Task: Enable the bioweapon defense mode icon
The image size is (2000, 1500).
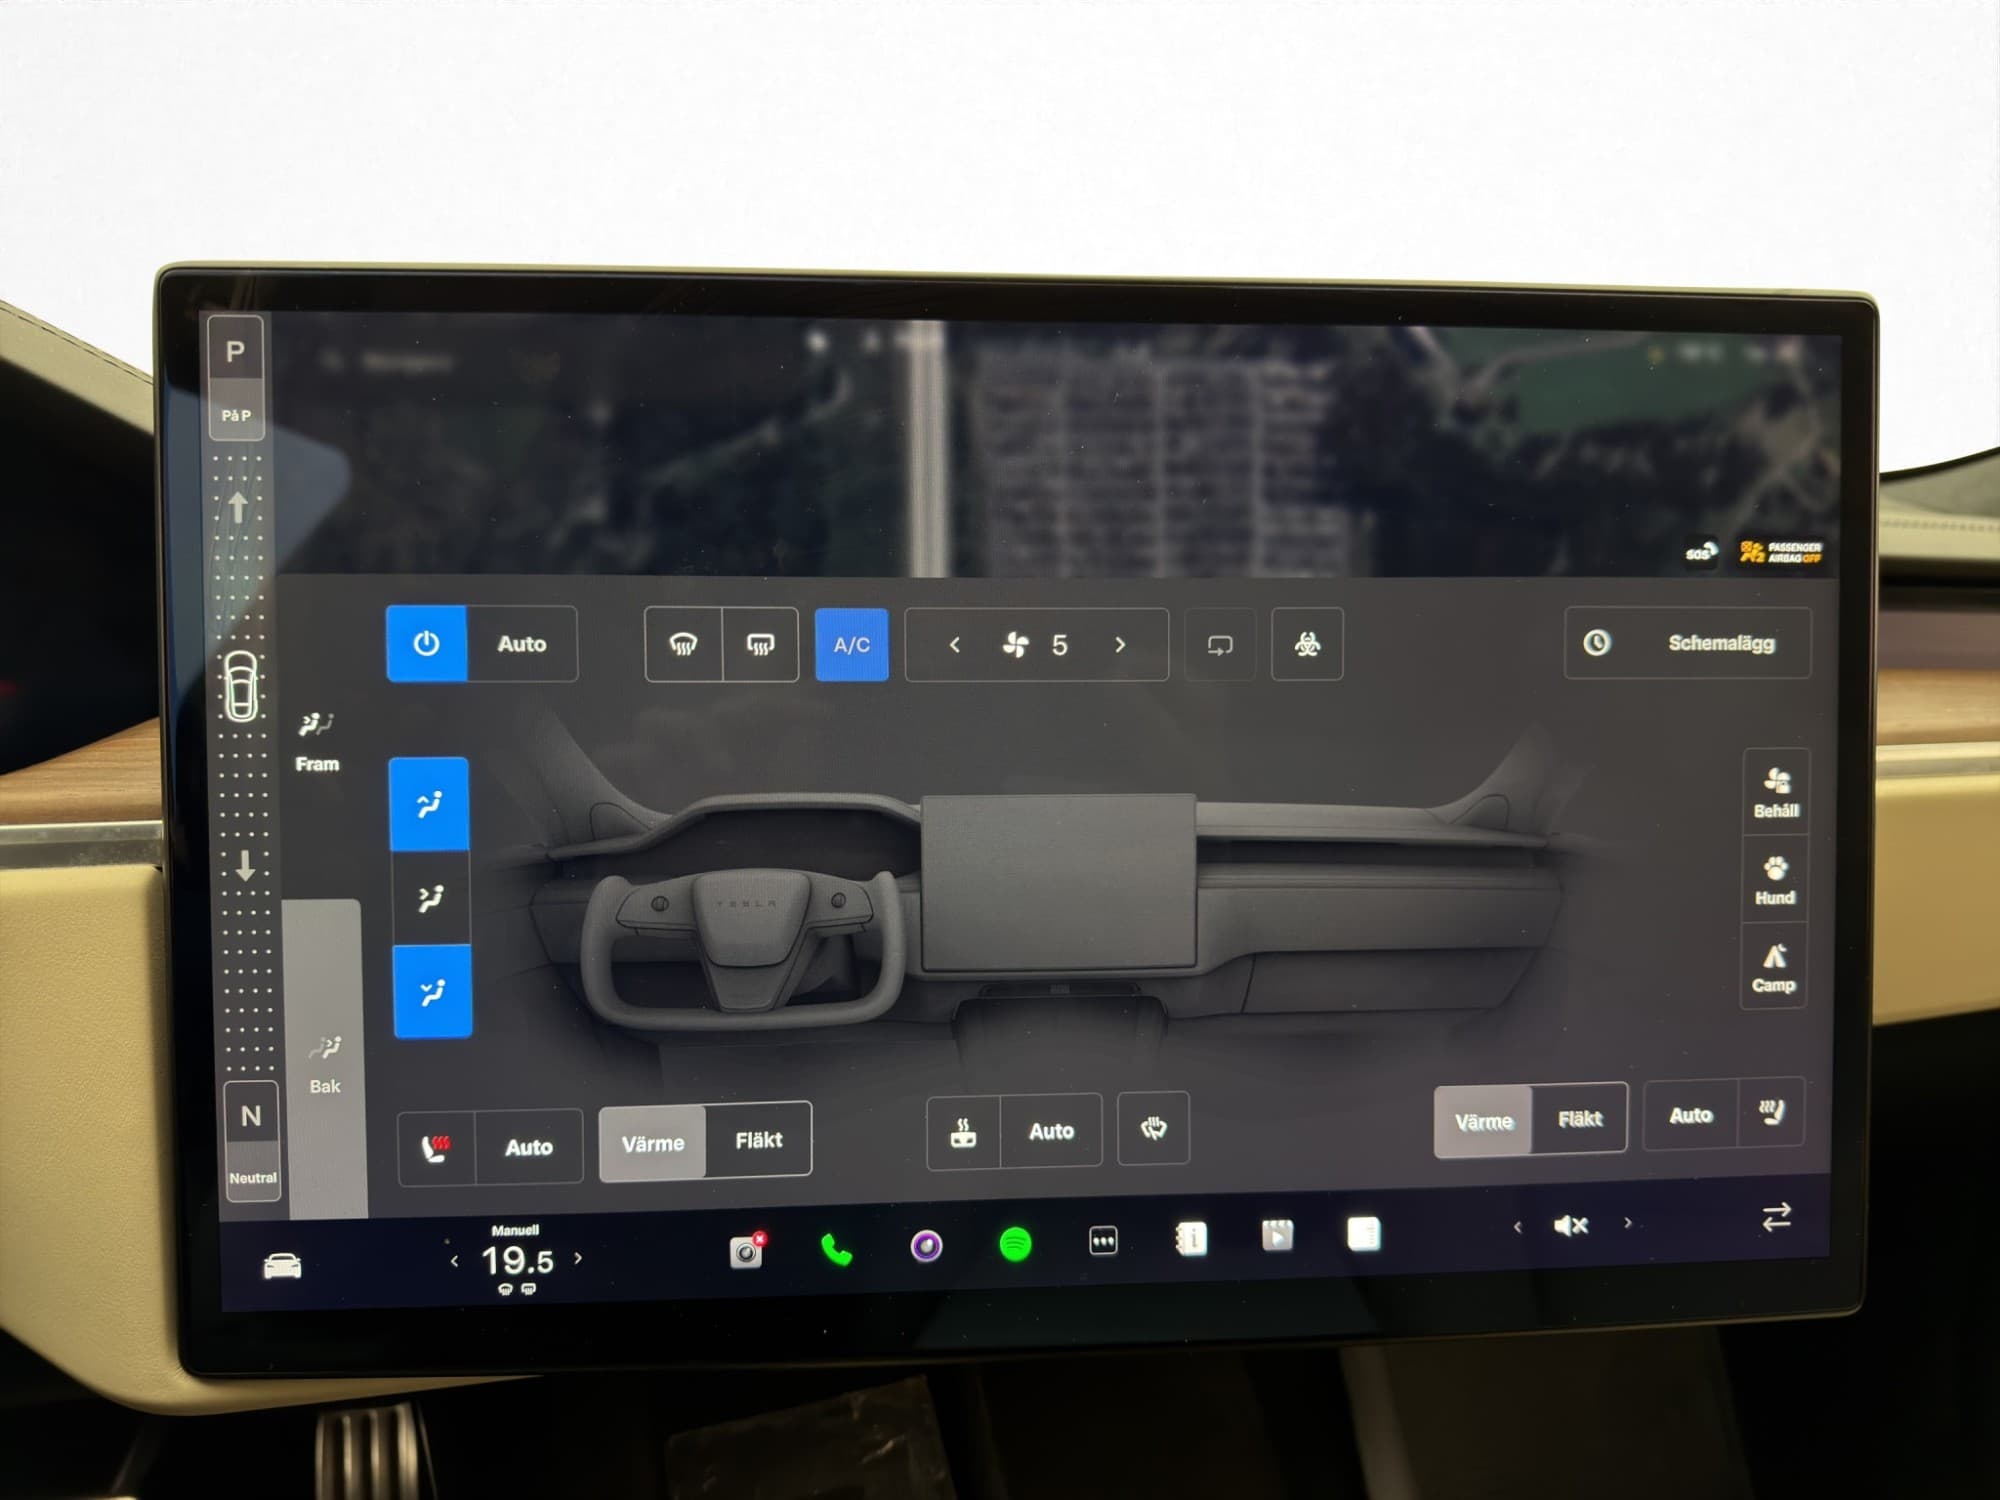Action: click(1306, 645)
